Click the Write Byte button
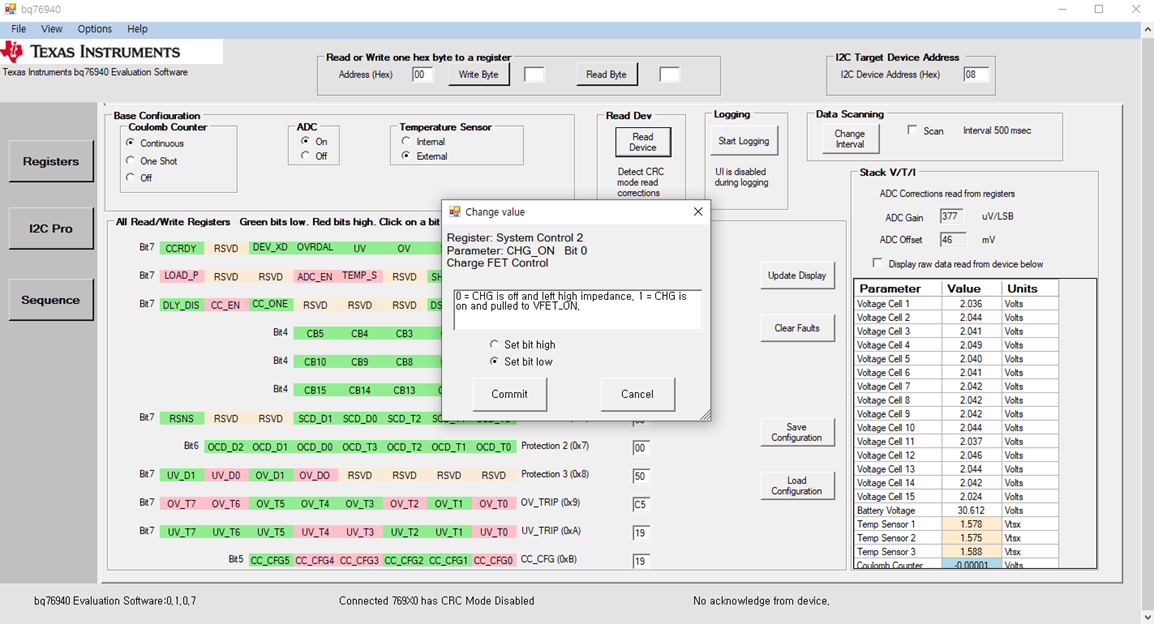The width and height of the screenshot is (1154, 624). click(x=478, y=74)
